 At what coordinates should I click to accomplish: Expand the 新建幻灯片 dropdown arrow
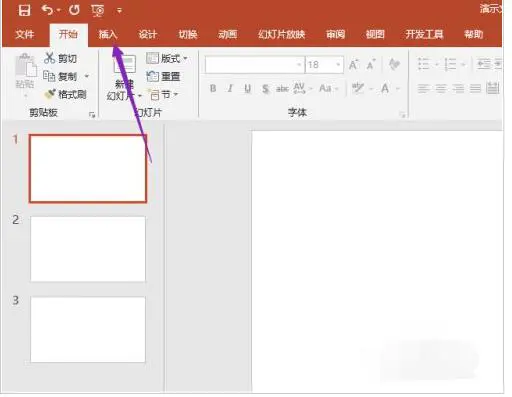140,96
